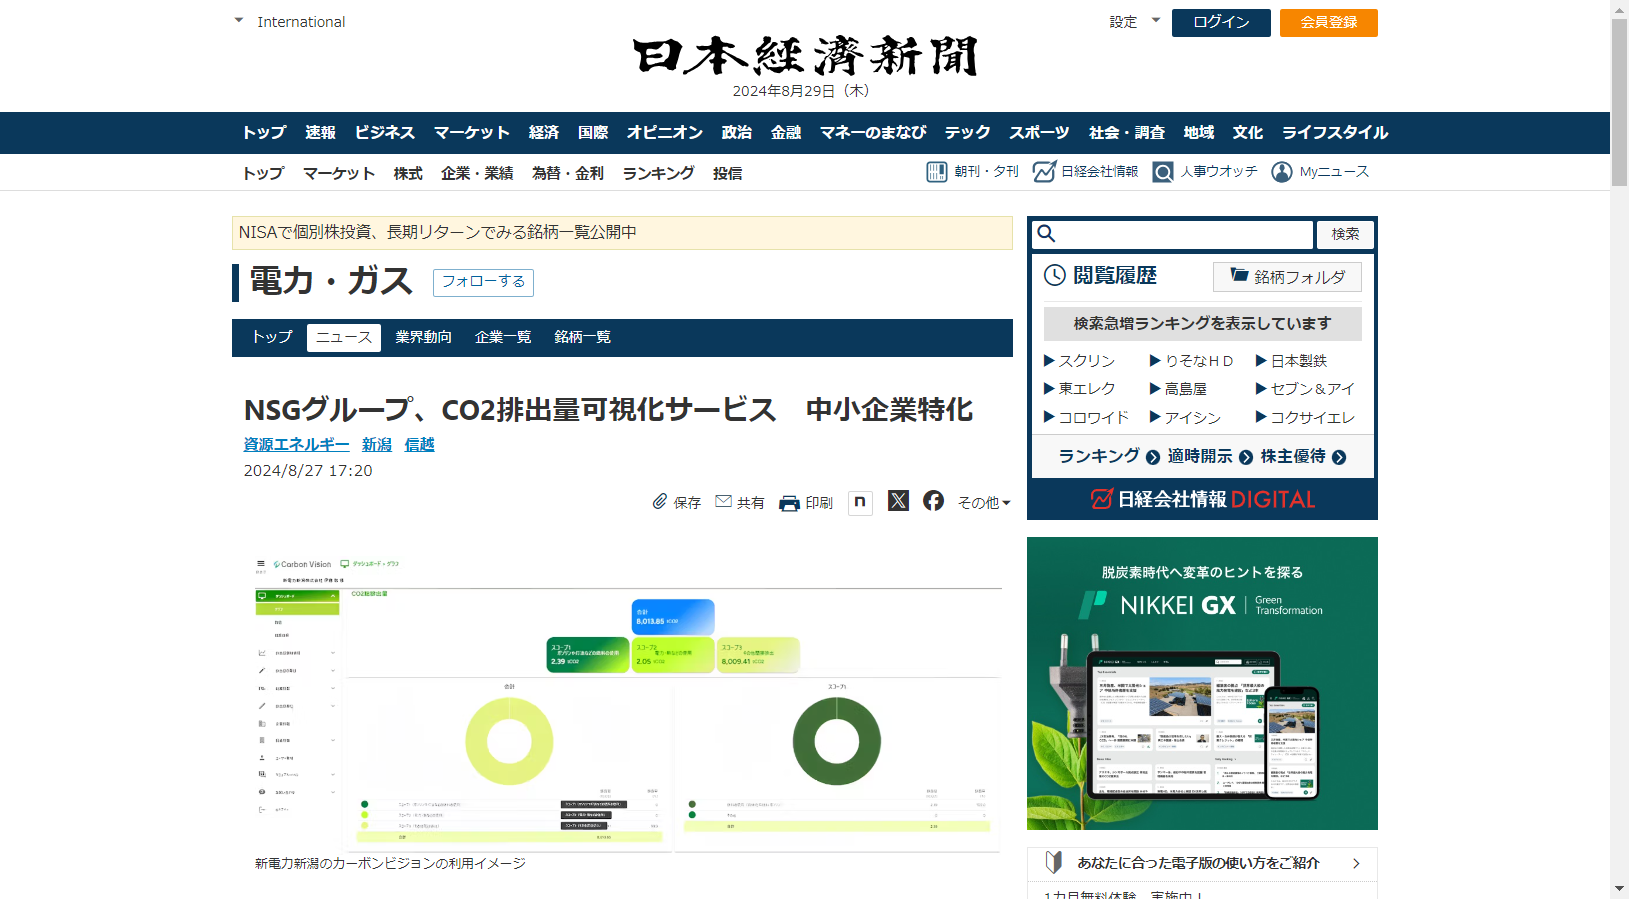The width and height of the screenshot is (1629, 899).
Task: Expand the International dropdown
Action: tap(239, 21)
